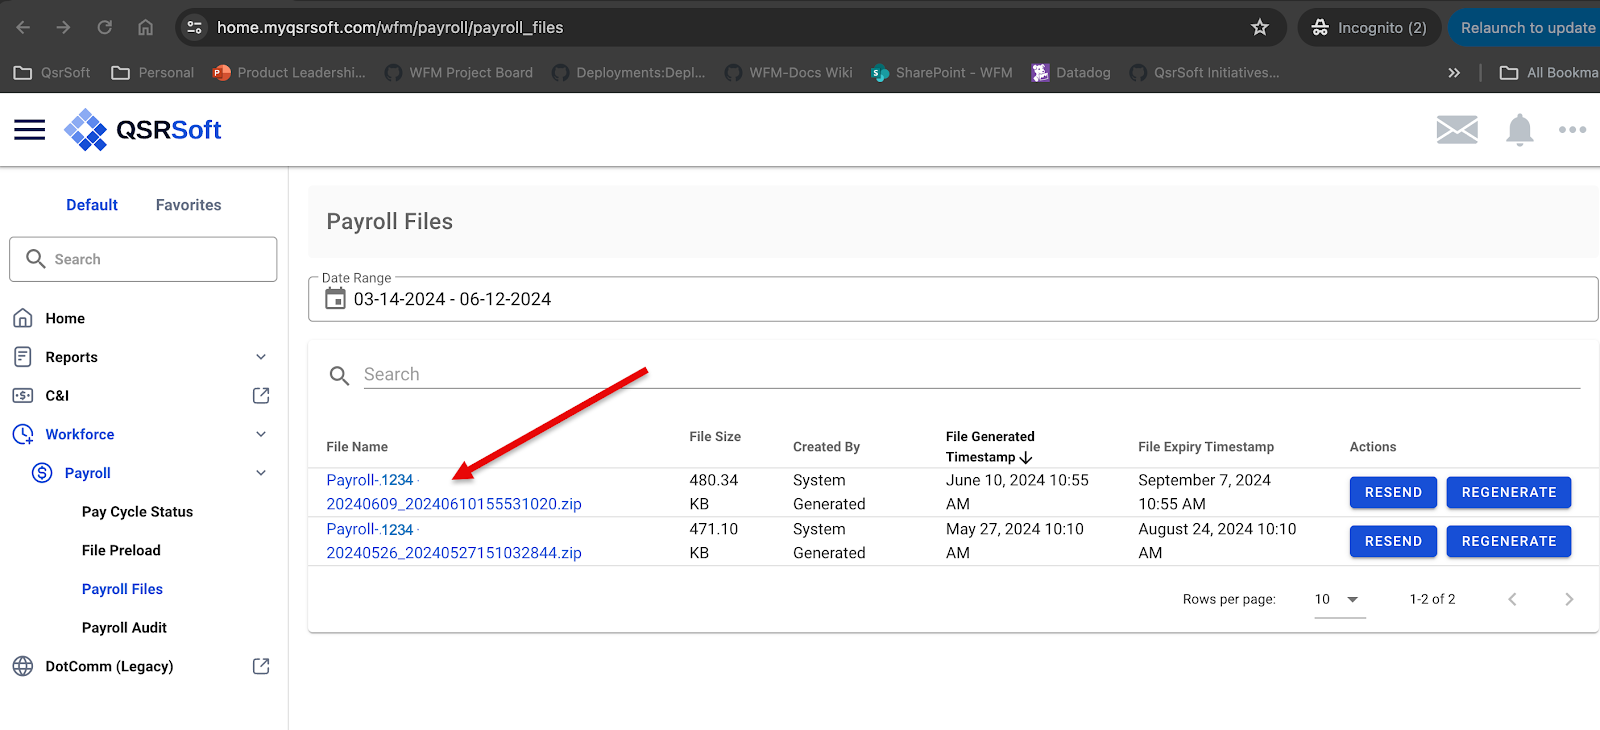The width and height of the screenshot is (1600, 730).
Task: Open the notifications bell
Action: click(1520, 130)
